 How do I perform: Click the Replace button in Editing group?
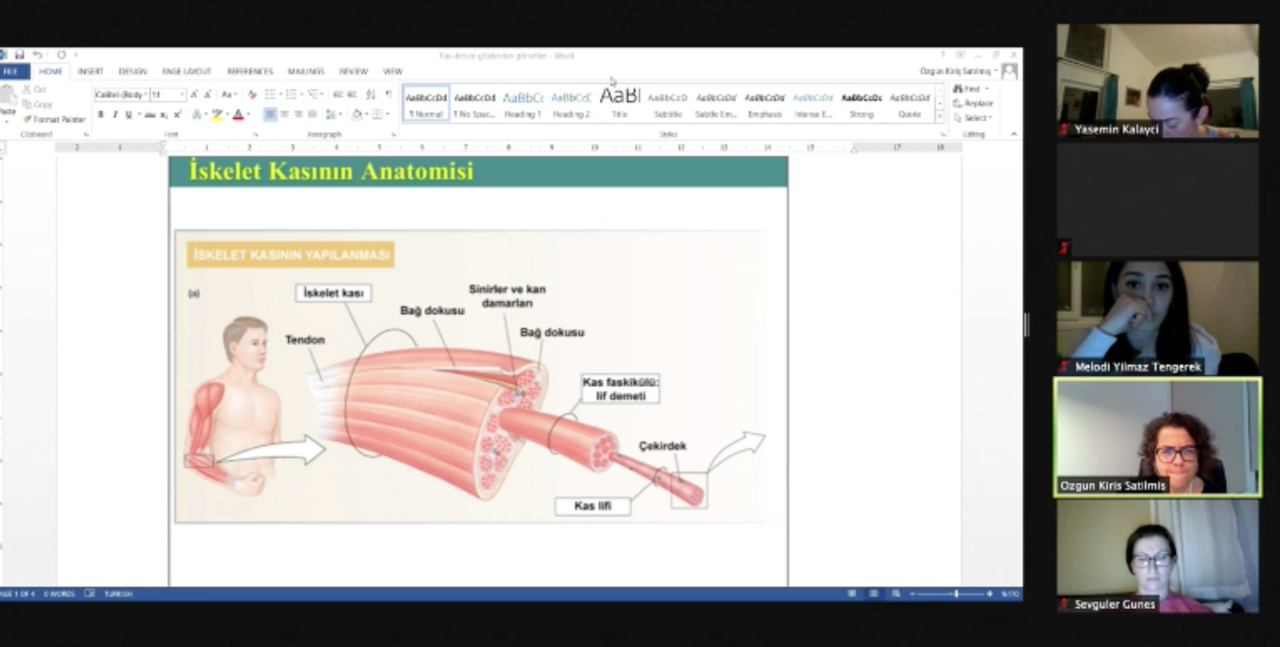pos(973,103)
